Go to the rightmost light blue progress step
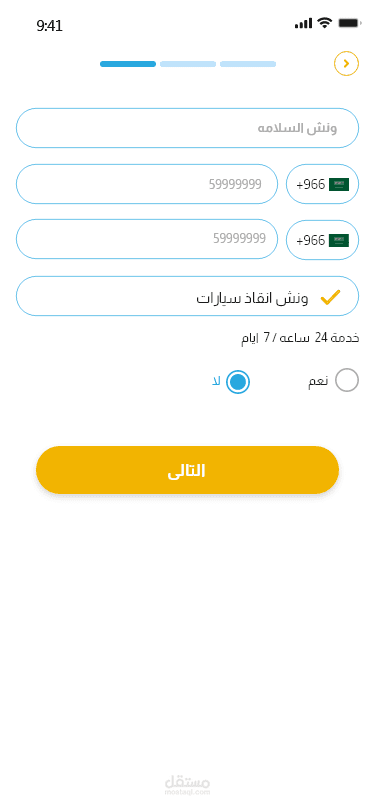The width and height of the screenshot is (375, 812). click(248, 64)
